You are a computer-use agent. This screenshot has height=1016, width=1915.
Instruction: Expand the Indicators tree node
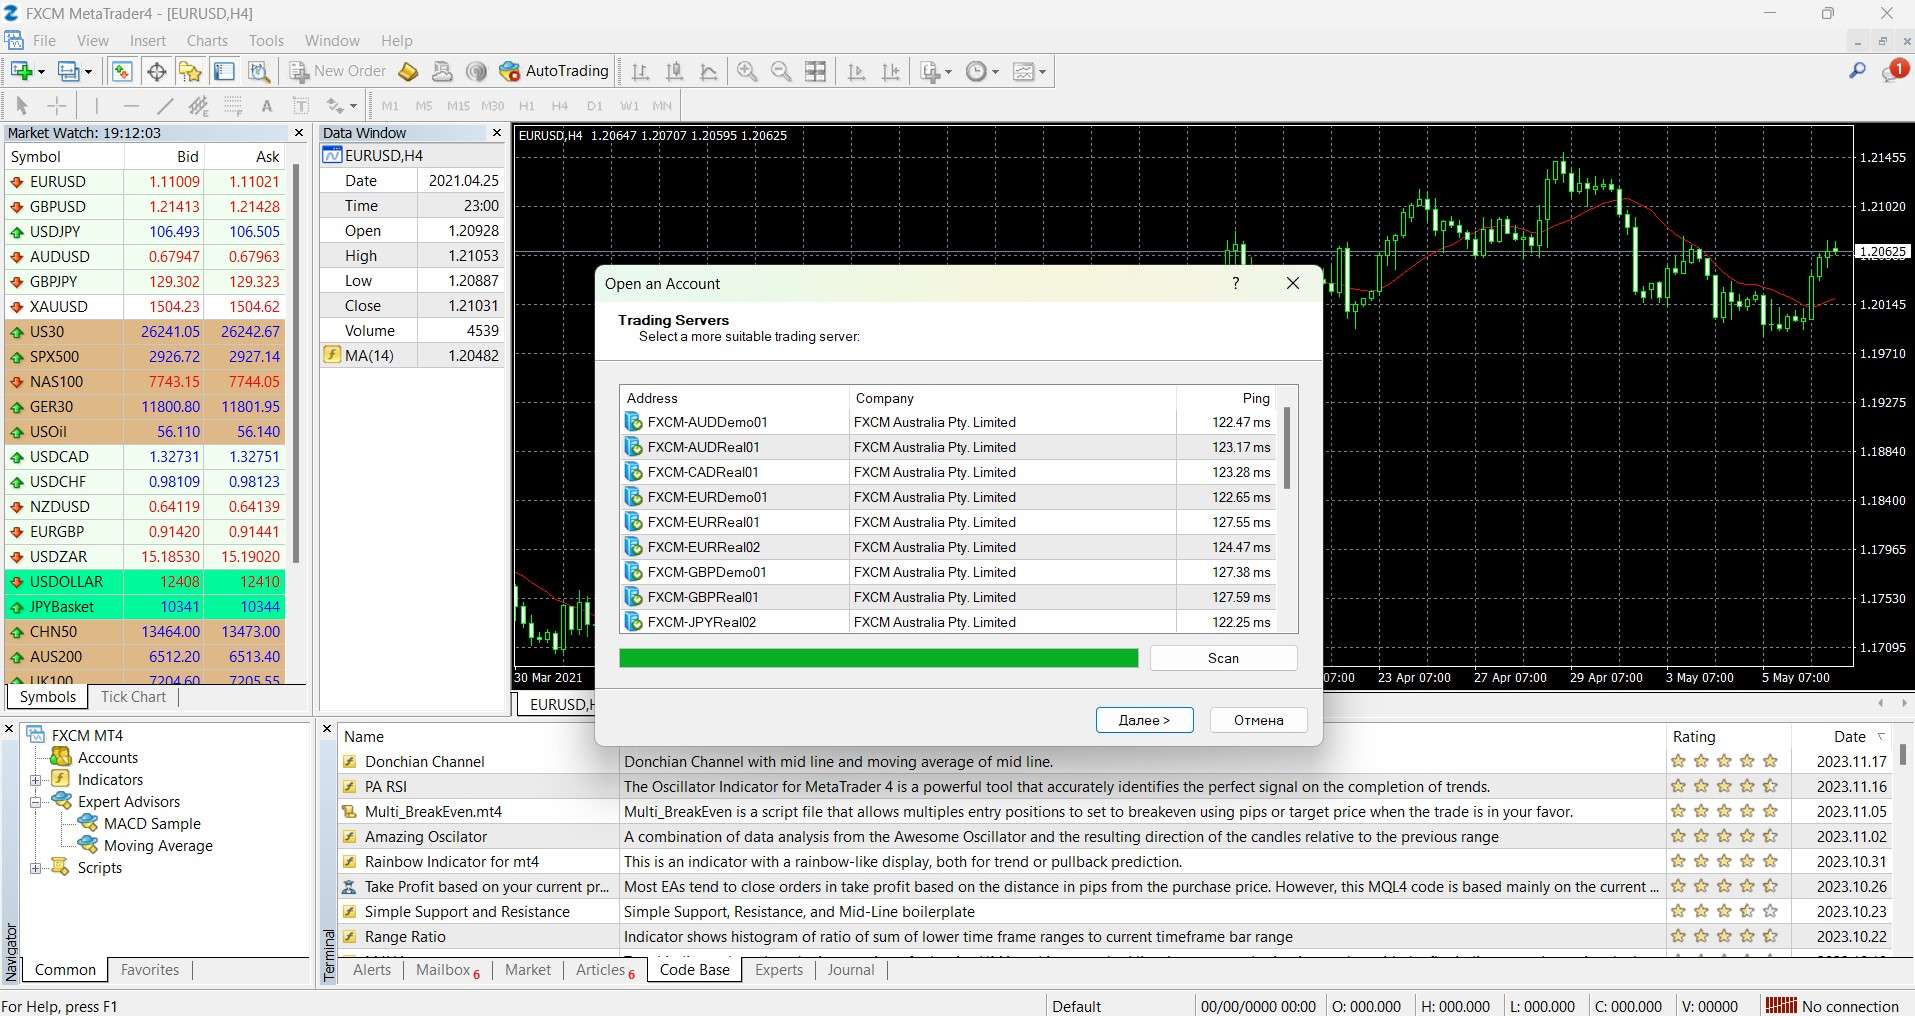[35, 780]
